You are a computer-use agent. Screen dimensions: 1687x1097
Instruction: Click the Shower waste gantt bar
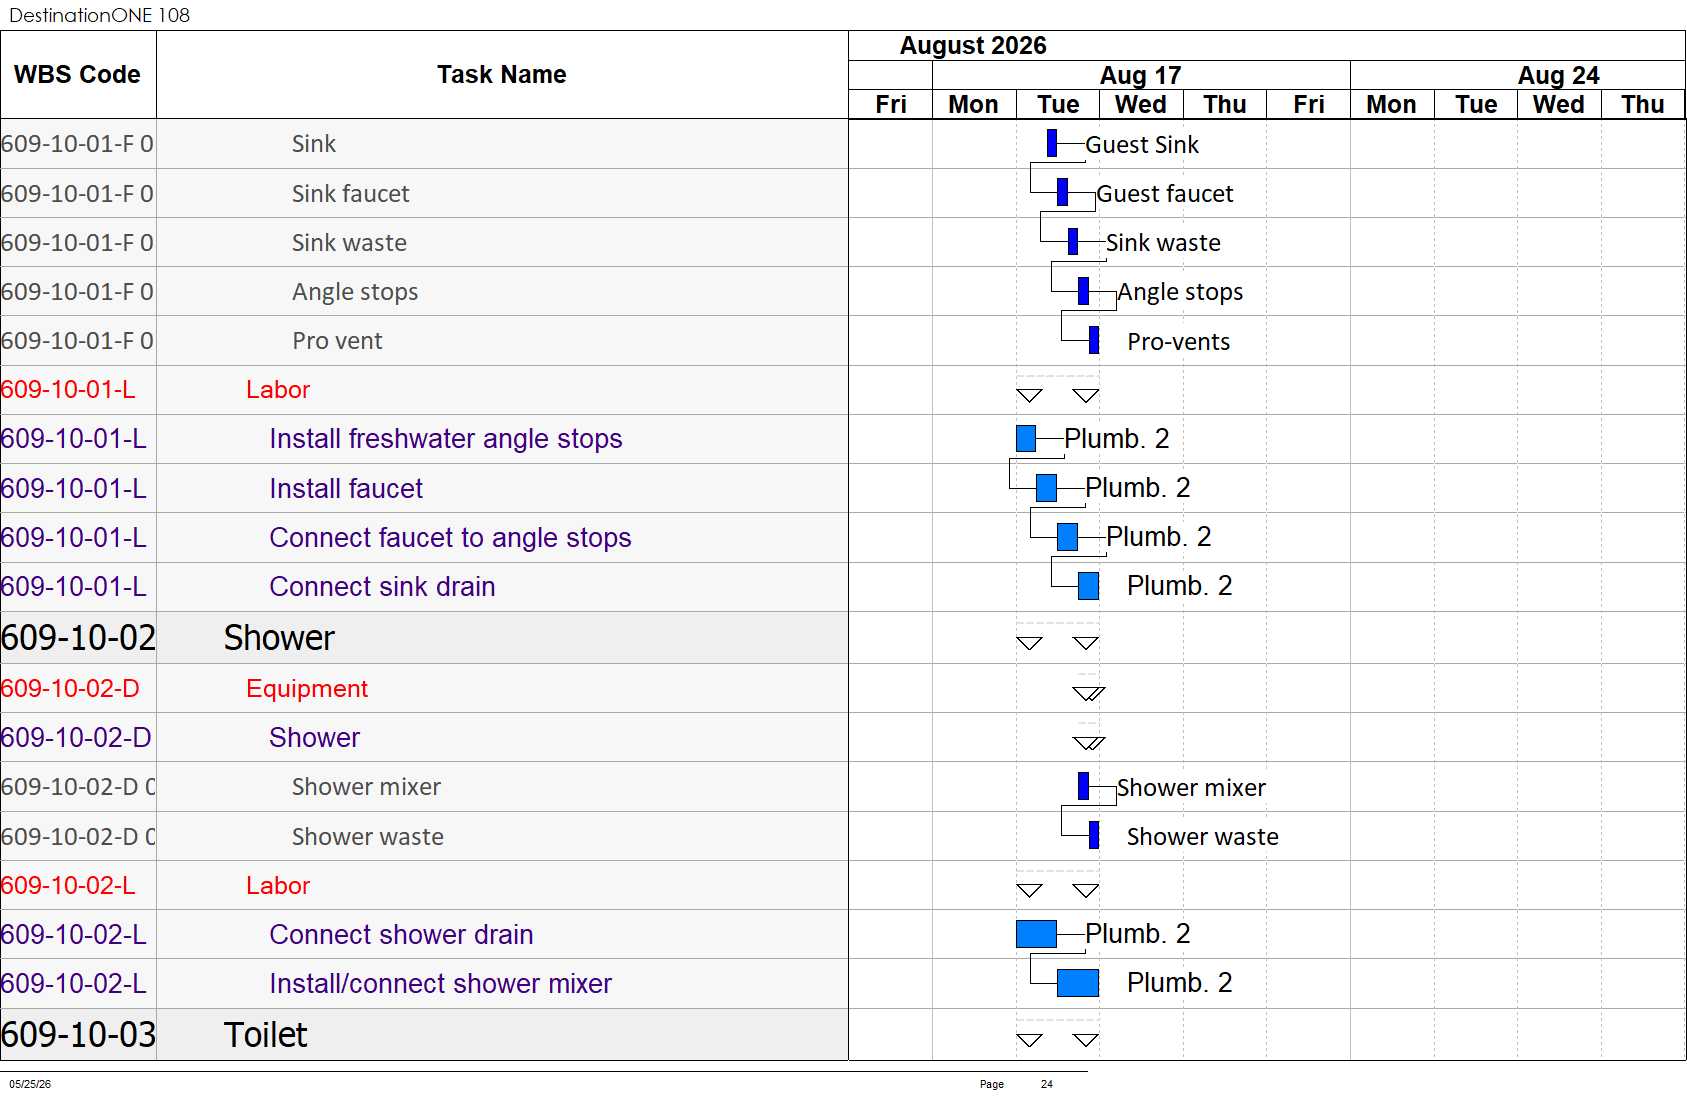click(x=1094, y=835)
